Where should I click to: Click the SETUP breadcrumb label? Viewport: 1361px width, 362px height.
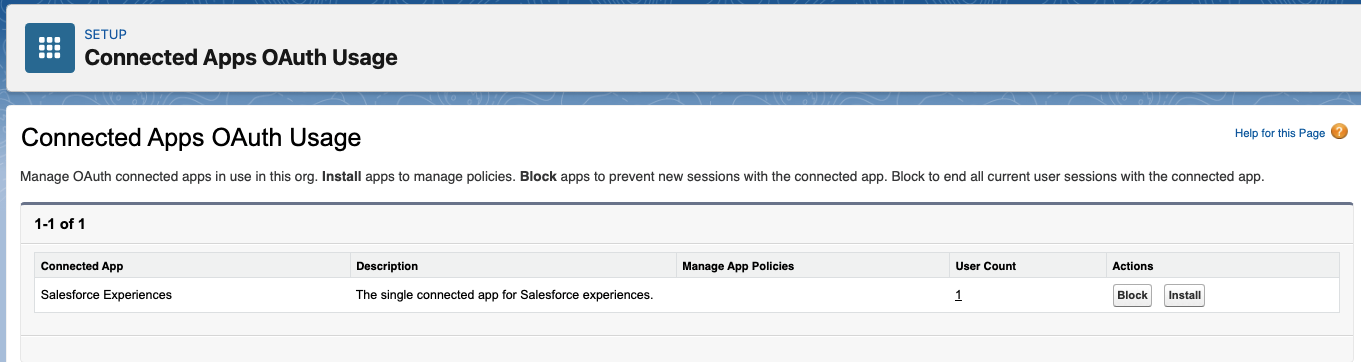click(x=105, y=35)
